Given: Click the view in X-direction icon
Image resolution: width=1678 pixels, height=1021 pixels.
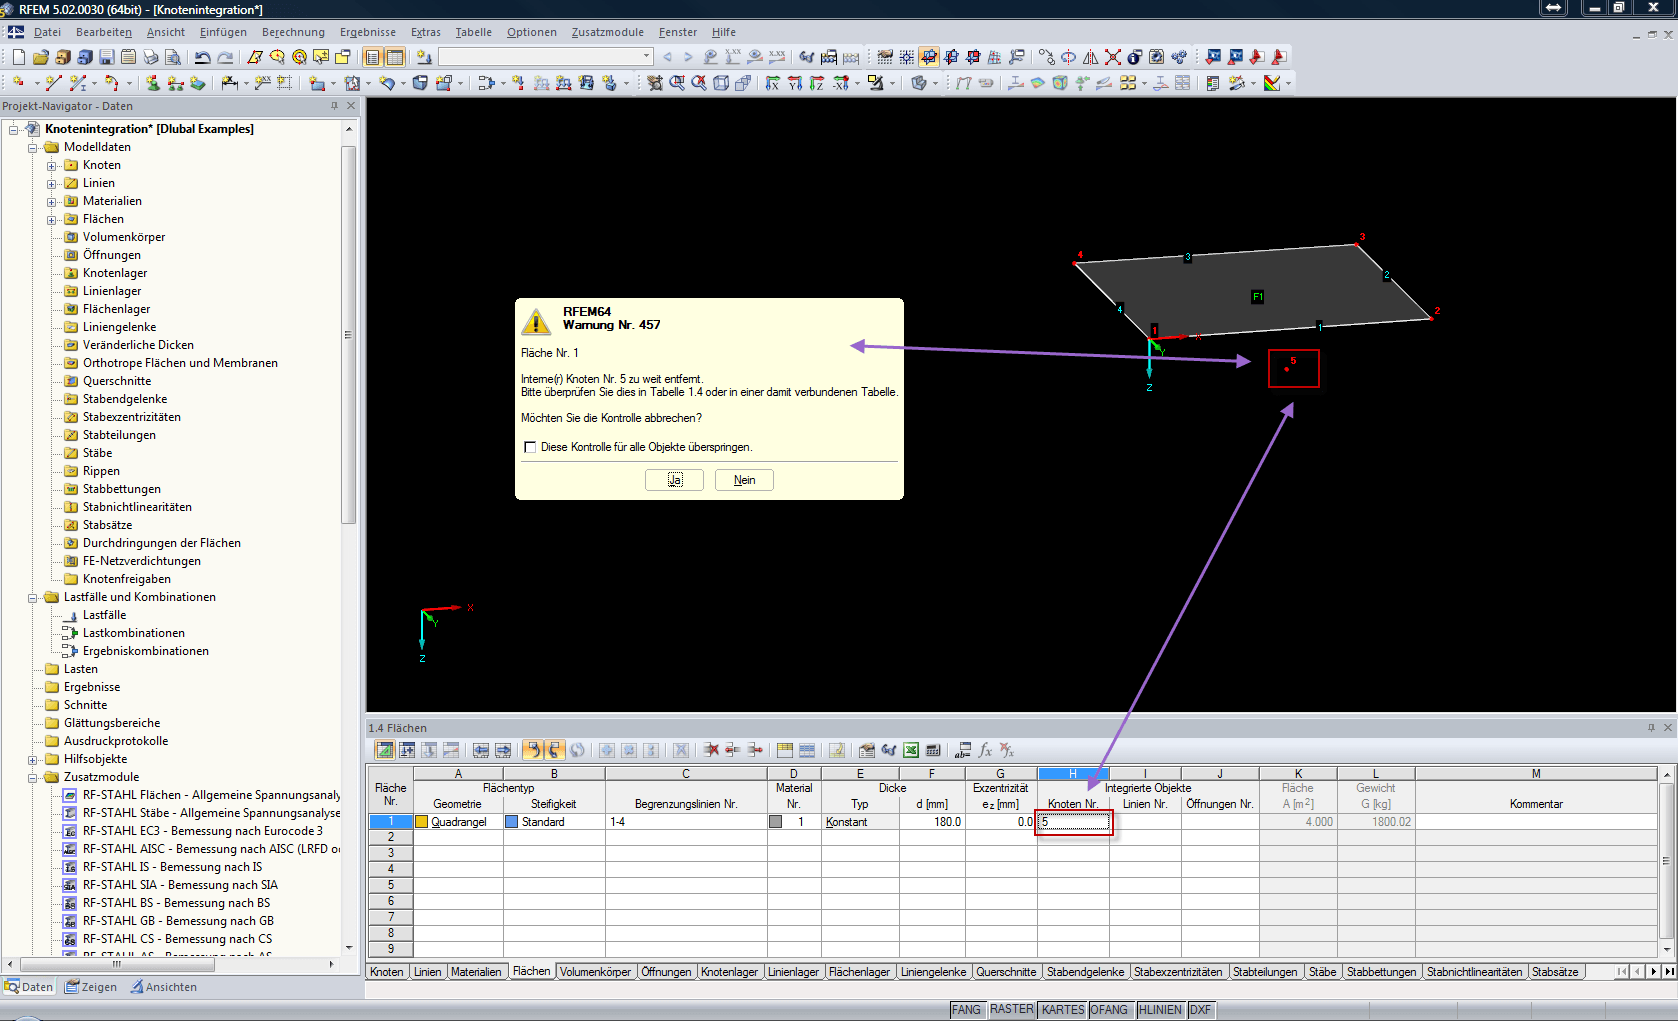Looking at the screenshot, I should coord(774,83).
